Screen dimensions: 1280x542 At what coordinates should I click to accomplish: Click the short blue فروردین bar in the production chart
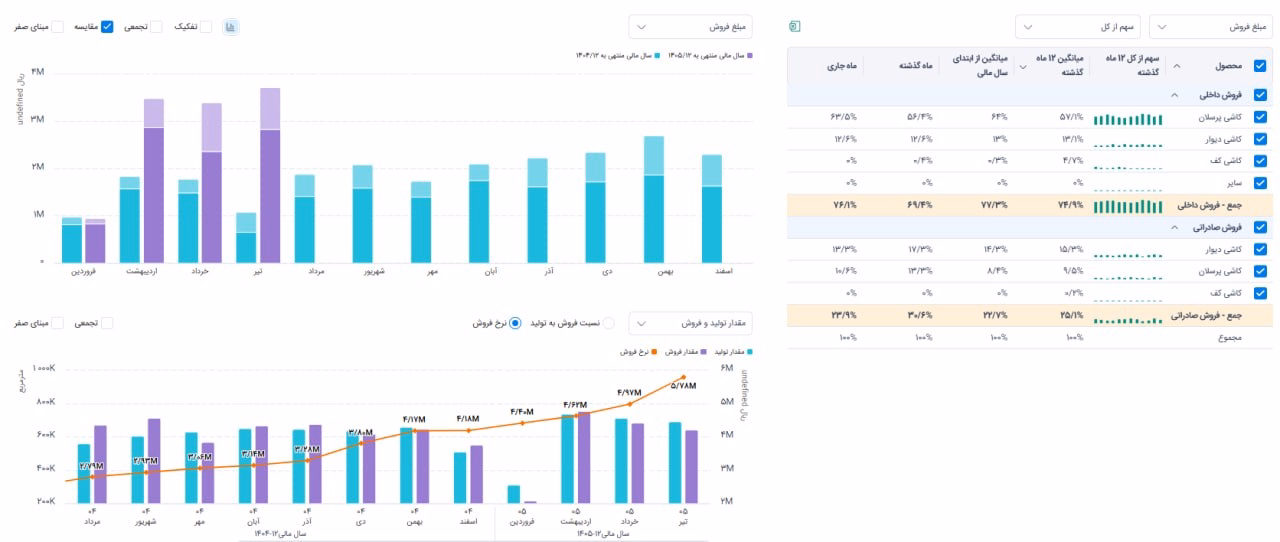(514, 494)
